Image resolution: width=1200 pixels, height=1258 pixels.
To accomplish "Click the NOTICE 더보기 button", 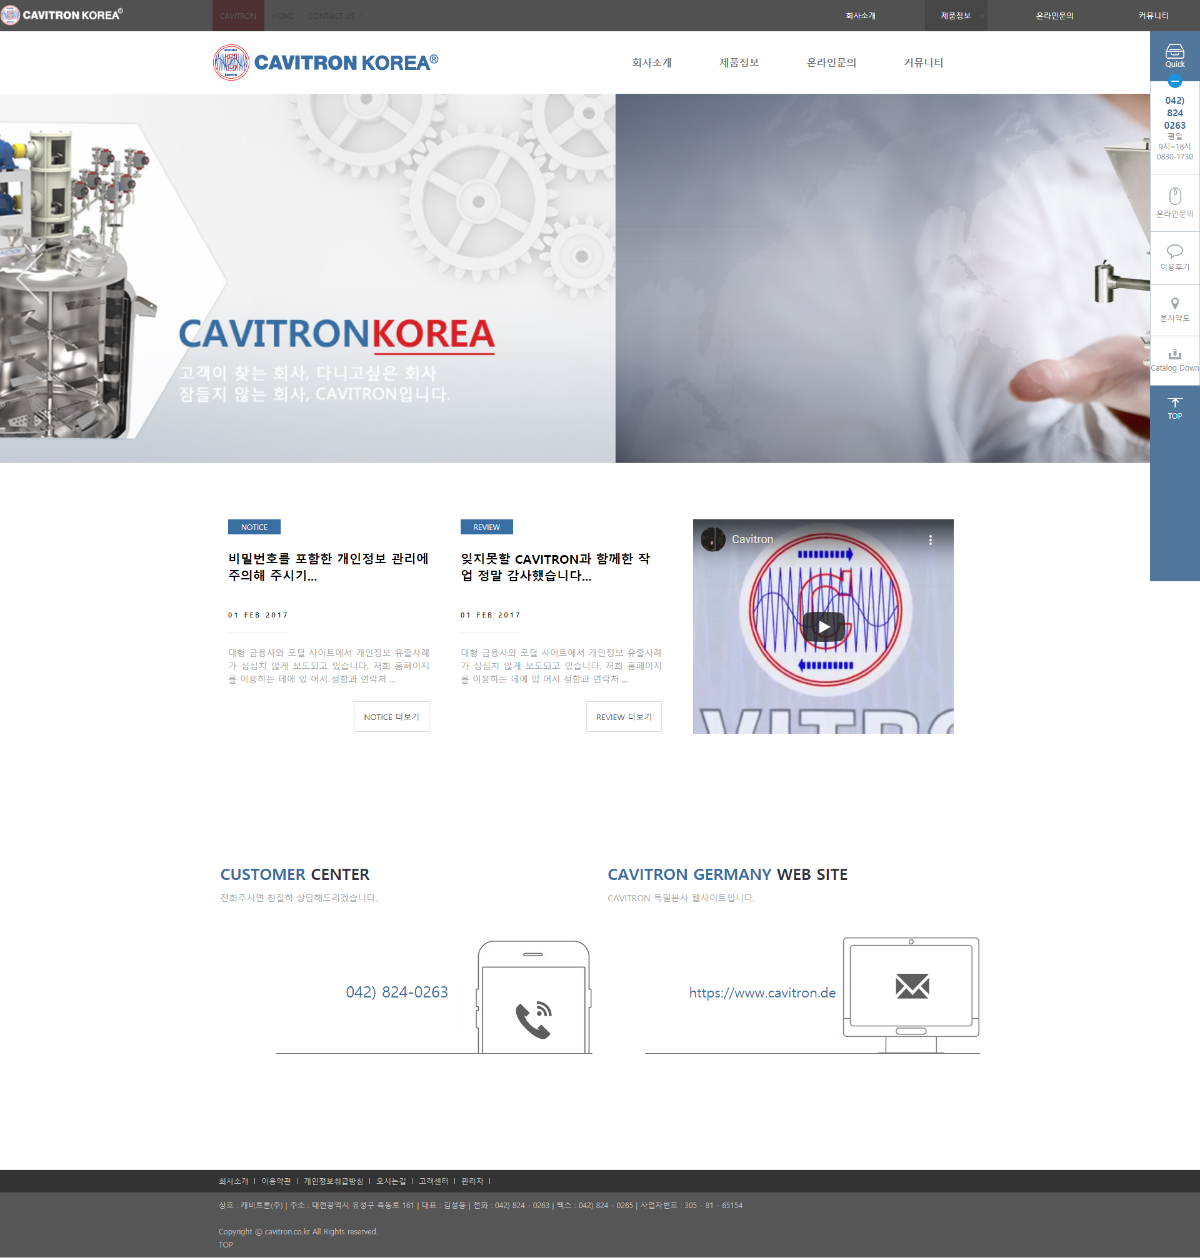I will point(391,717).
